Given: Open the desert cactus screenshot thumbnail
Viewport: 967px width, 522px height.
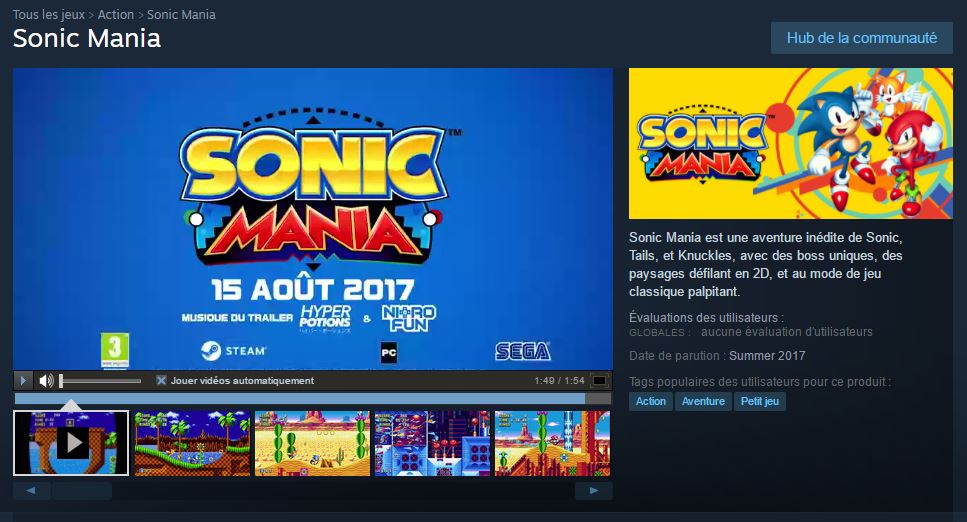Looking at the screenshot, I should pos(312,443).
